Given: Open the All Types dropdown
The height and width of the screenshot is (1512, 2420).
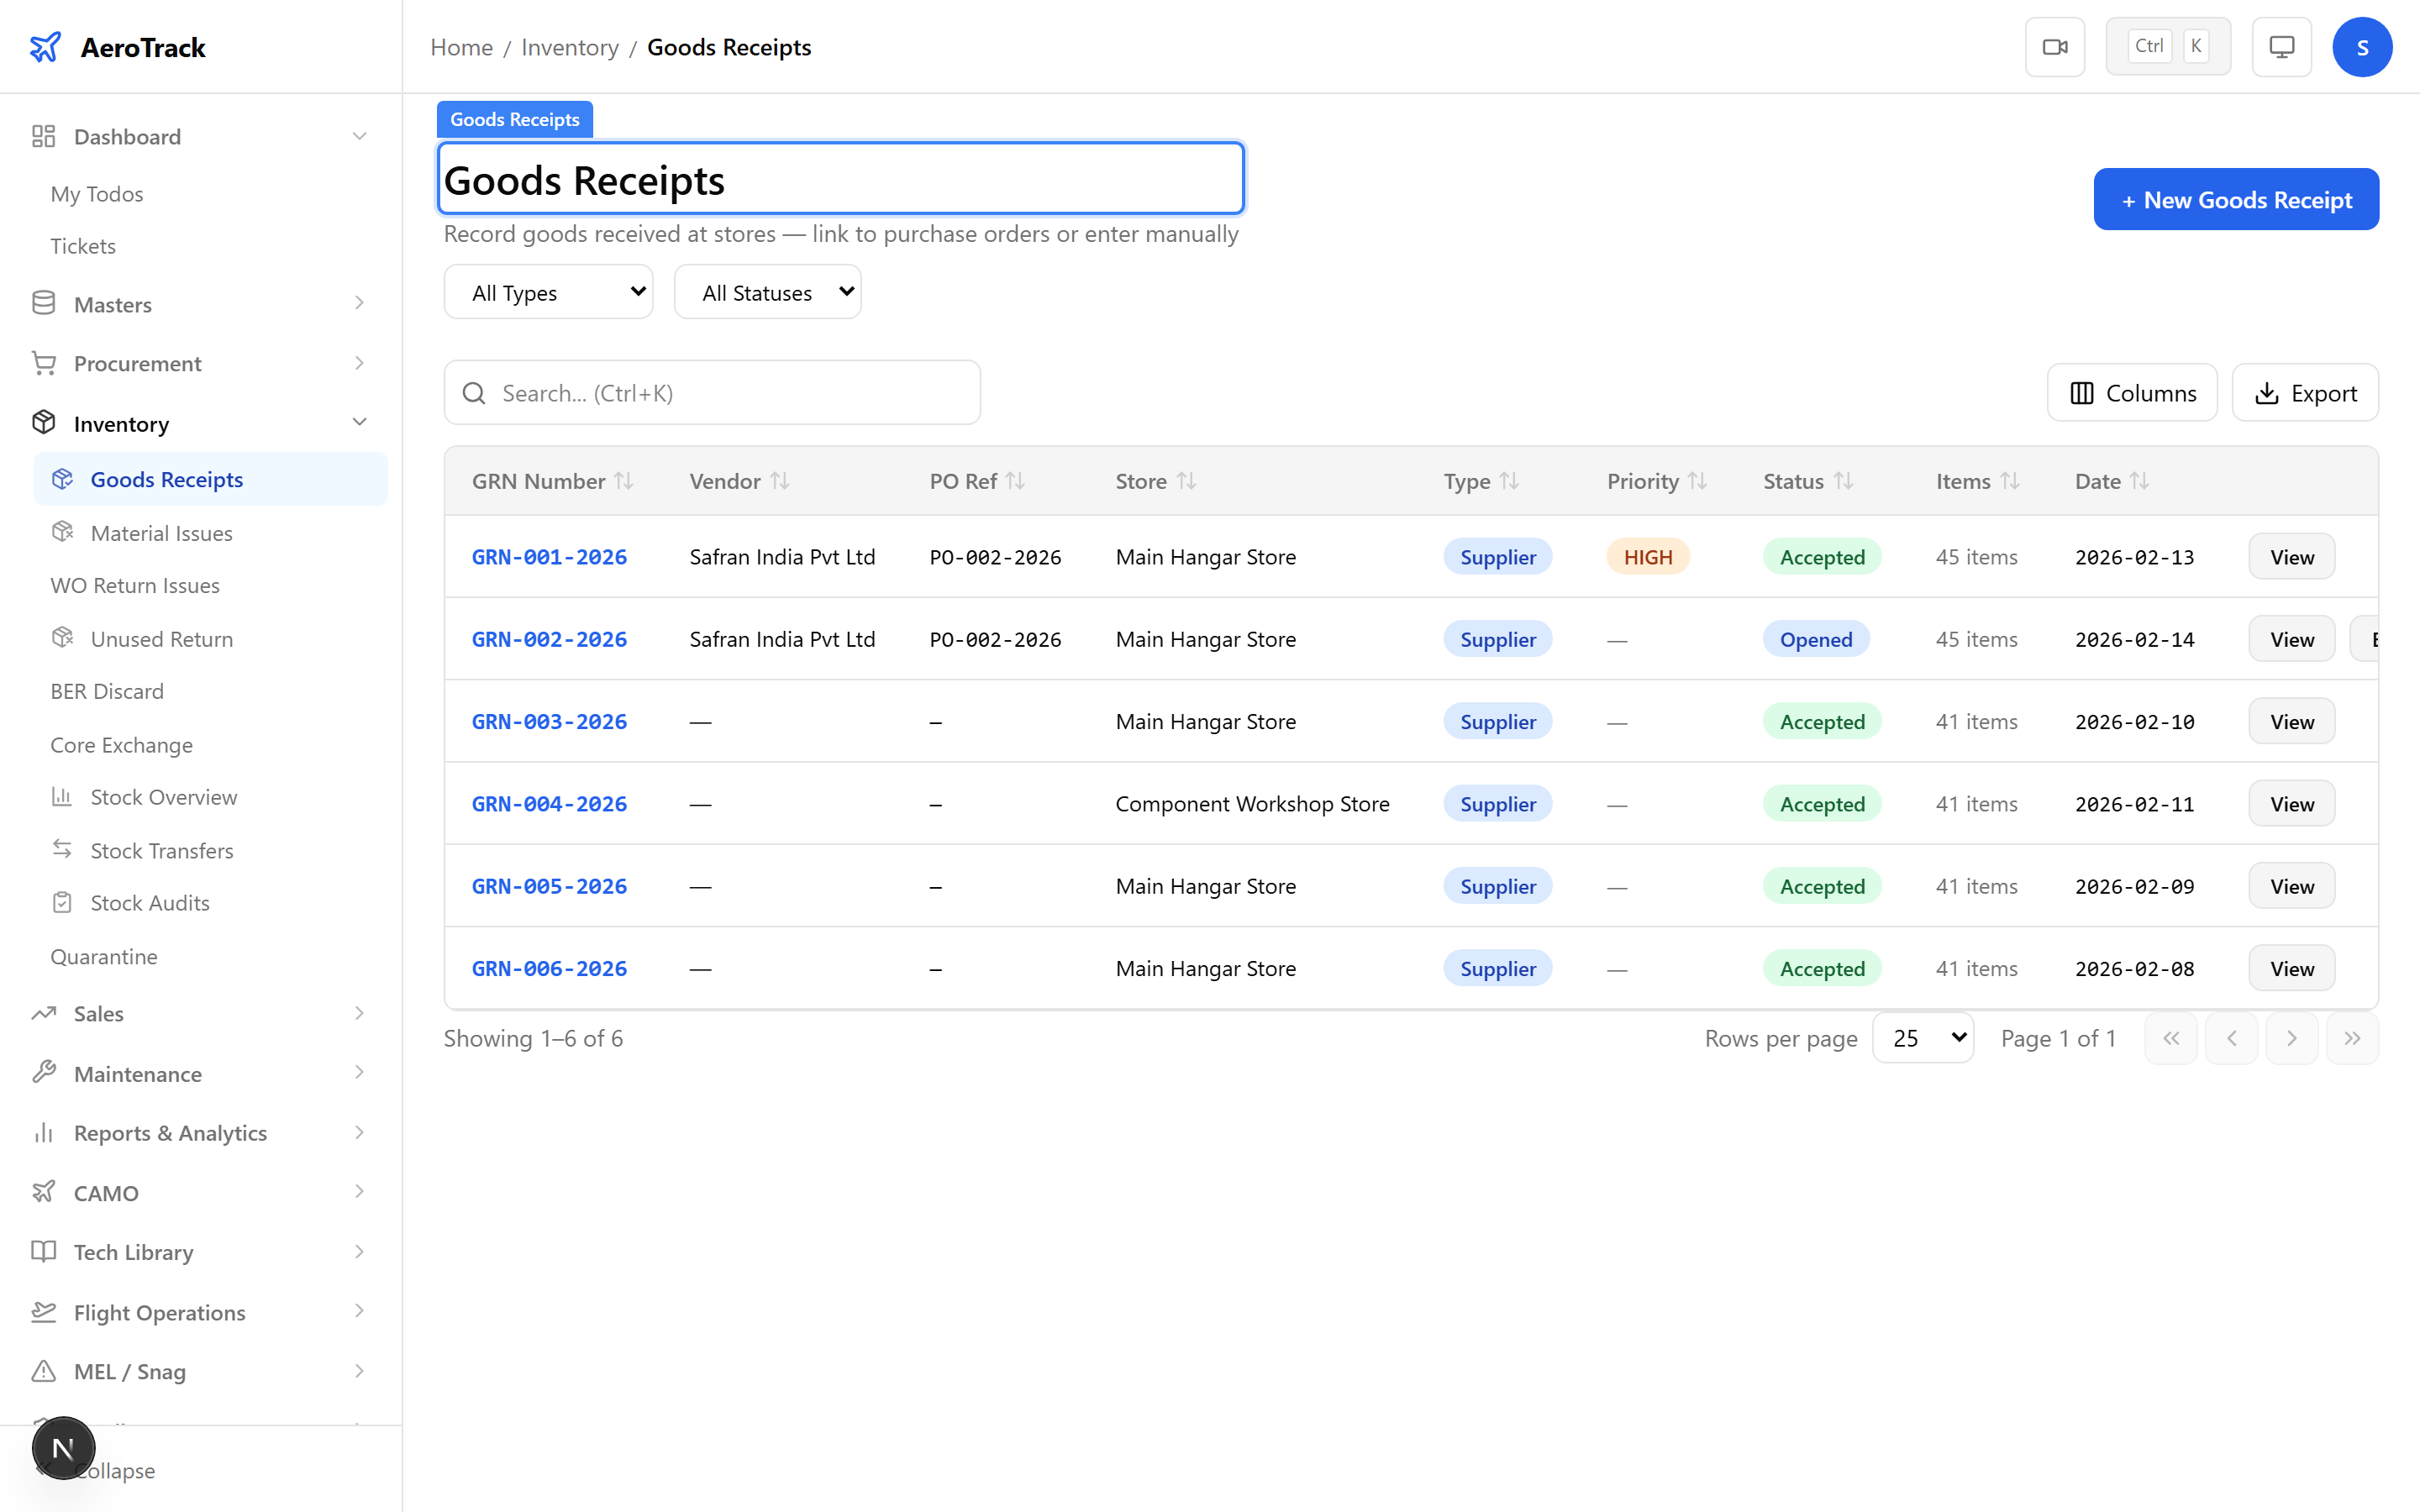Looking at the screenshot, I should [548, 291].
